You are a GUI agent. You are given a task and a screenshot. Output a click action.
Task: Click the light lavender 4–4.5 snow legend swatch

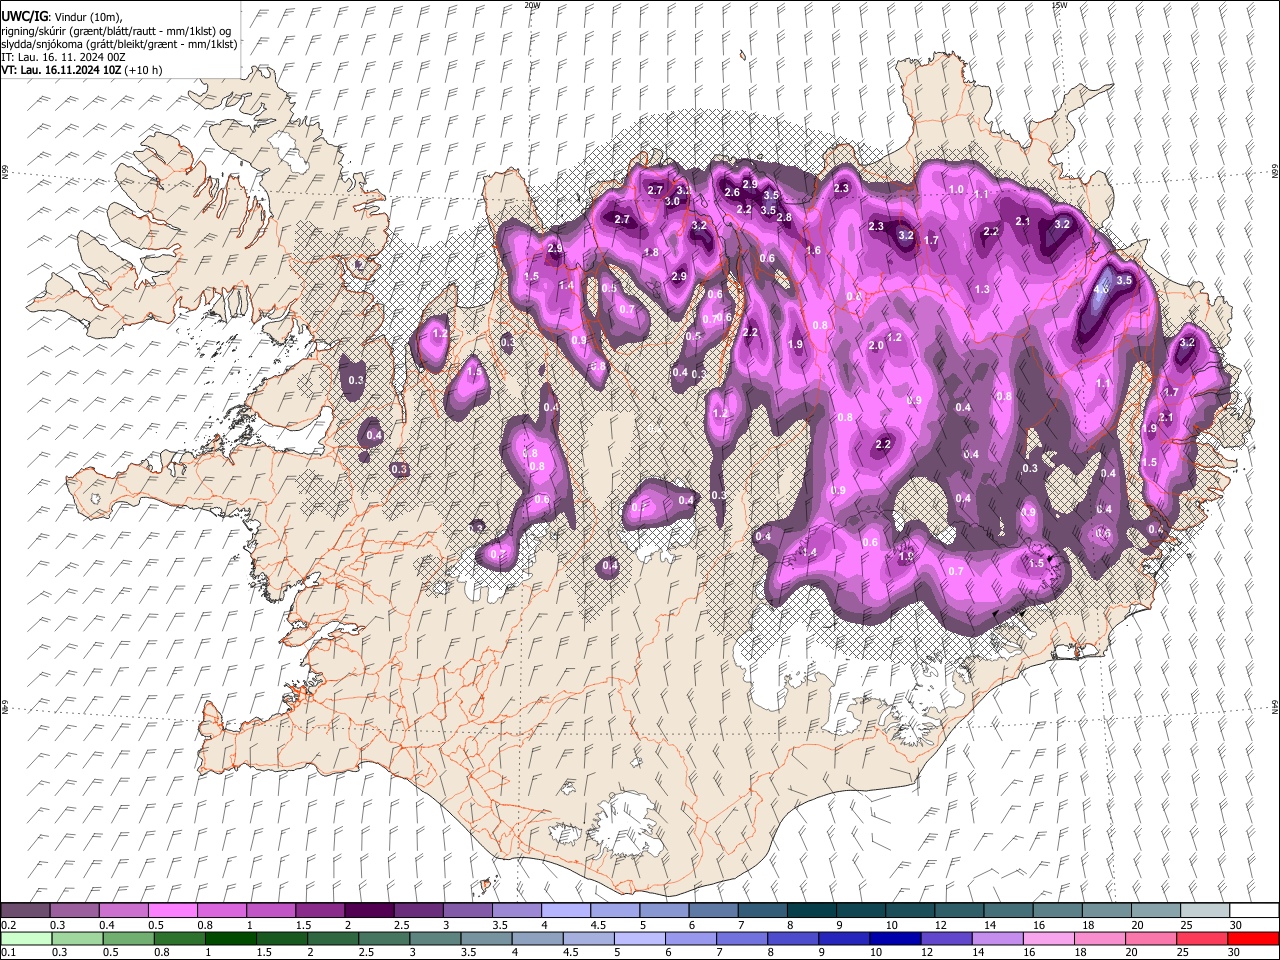coord(566,911)
